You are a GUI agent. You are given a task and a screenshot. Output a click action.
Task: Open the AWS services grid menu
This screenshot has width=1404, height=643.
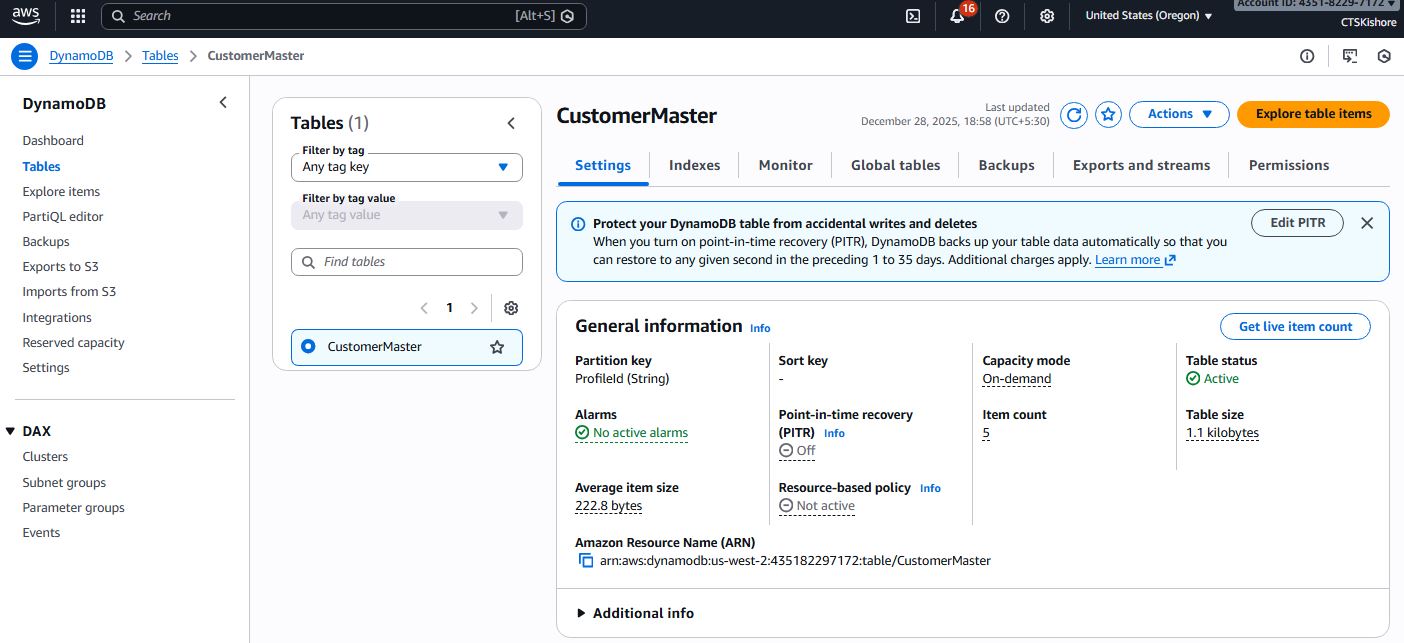coord(78,16)
